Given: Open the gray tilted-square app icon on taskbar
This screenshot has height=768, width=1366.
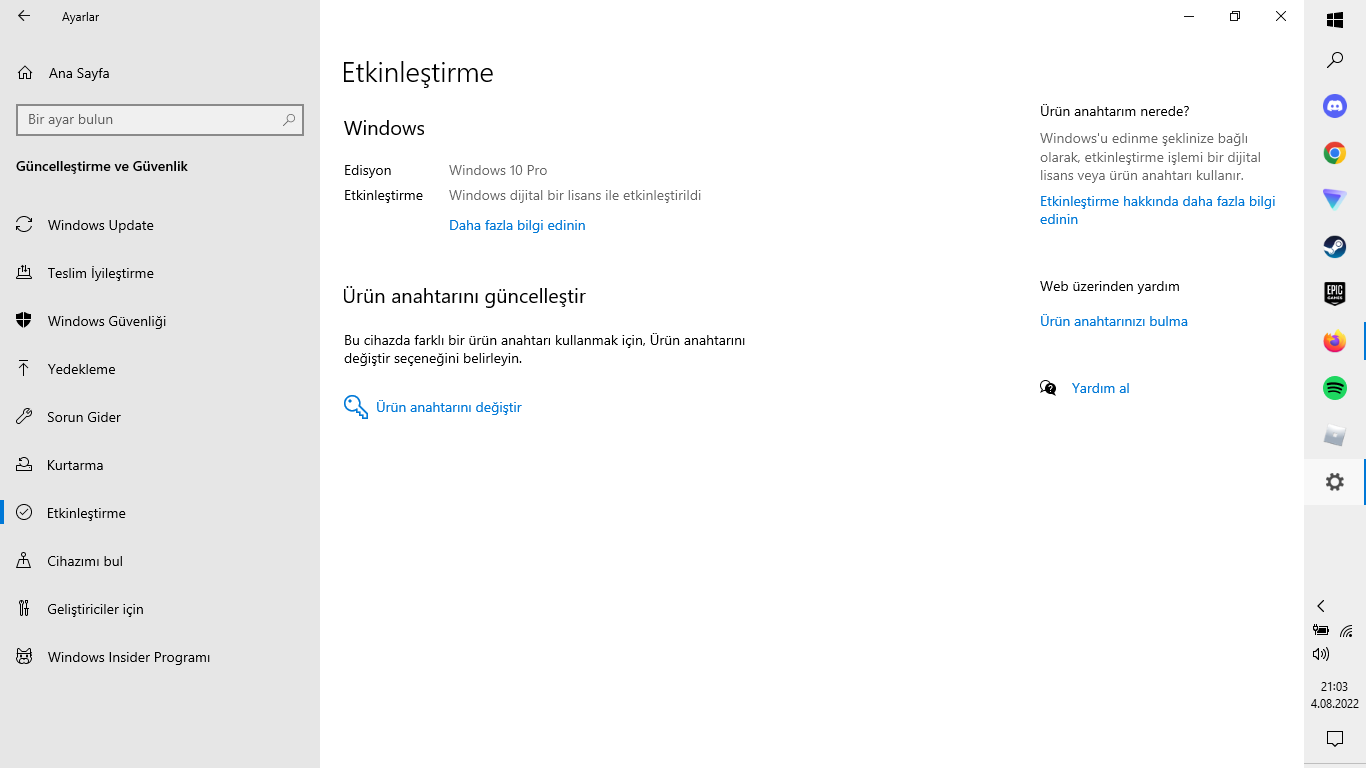Looking at the screenshot, I should click(x=1335, y=435).
